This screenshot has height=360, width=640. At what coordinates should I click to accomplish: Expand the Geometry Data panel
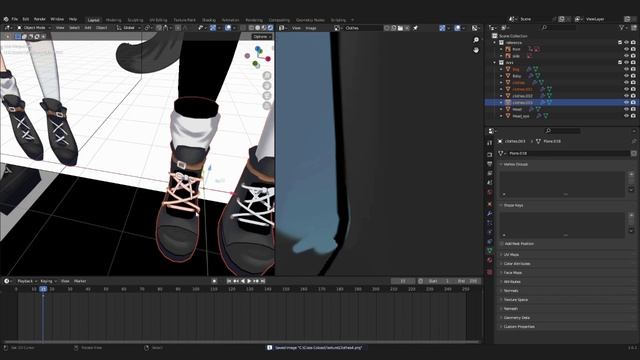(x=501, y=318)
